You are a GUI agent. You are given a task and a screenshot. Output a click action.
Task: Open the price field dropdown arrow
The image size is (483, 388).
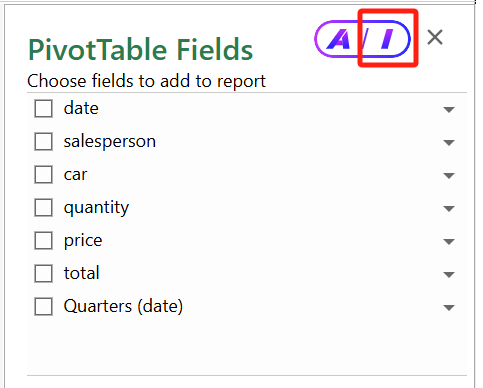449,242
